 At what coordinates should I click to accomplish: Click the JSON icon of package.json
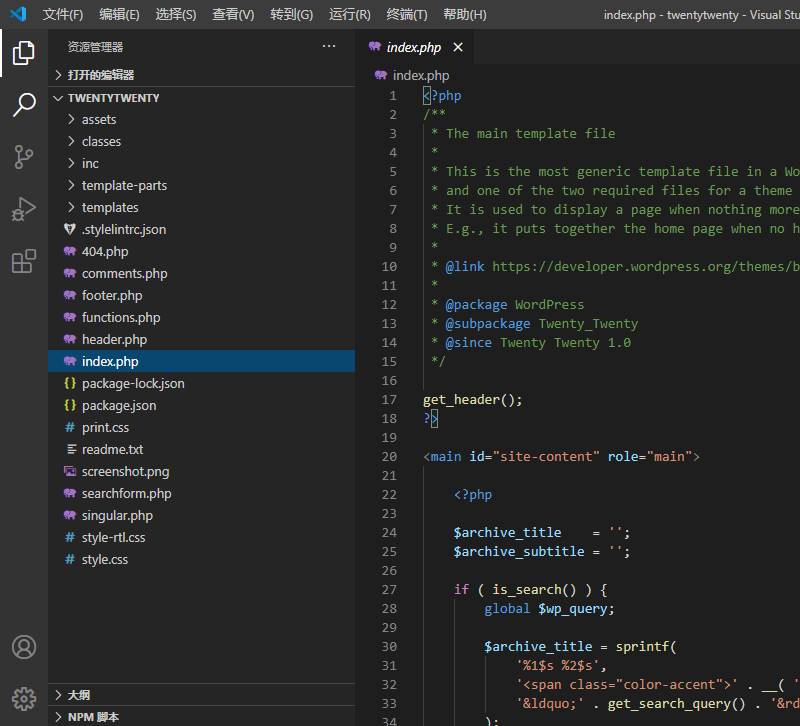[70, 405]
